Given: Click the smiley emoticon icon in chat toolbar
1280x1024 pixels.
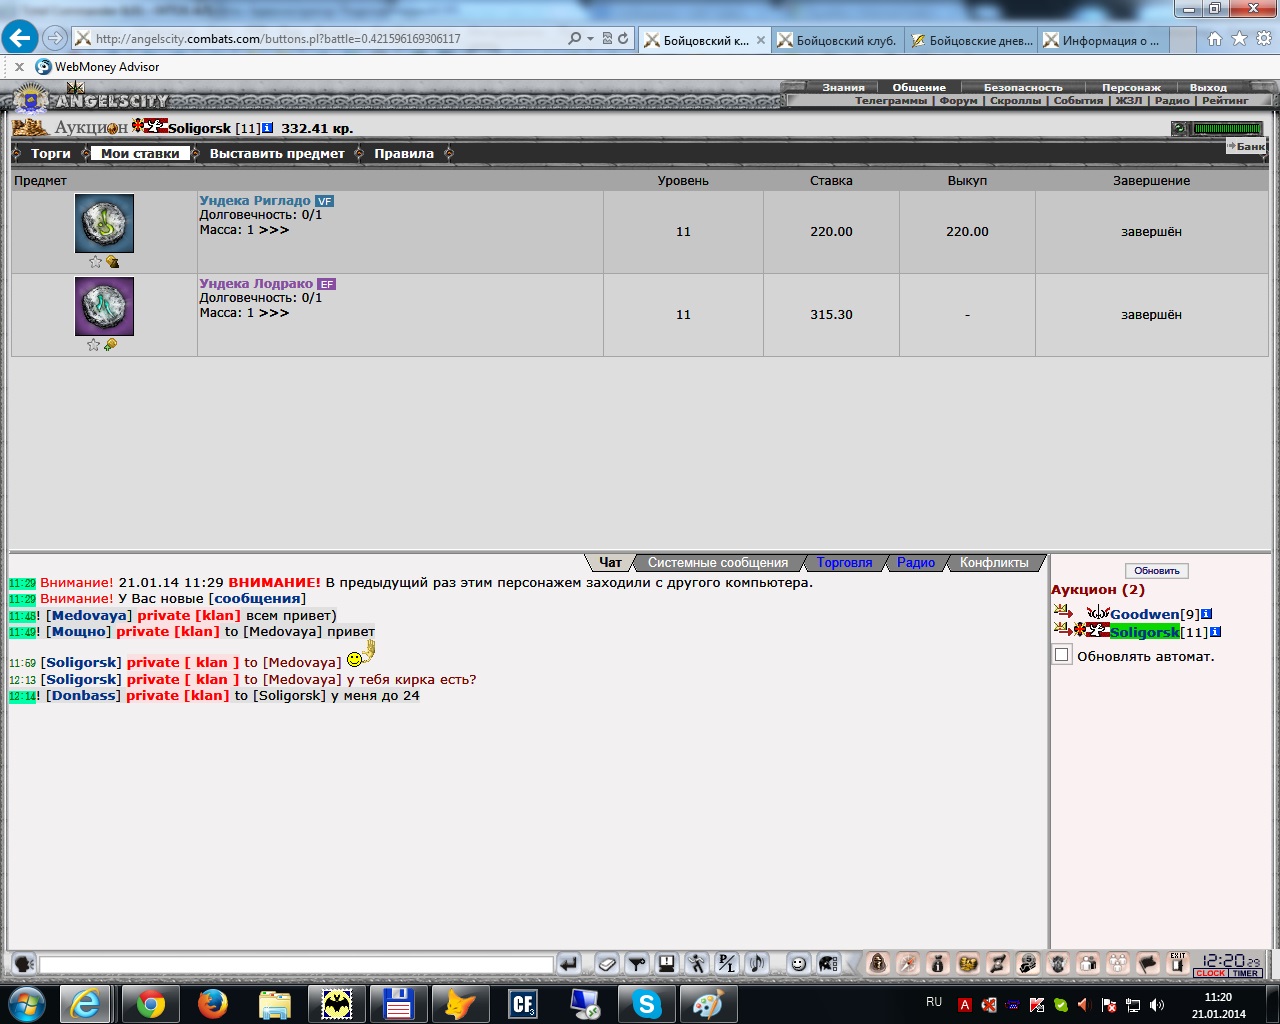Looking at the screenshot, I should coord(798,964).
